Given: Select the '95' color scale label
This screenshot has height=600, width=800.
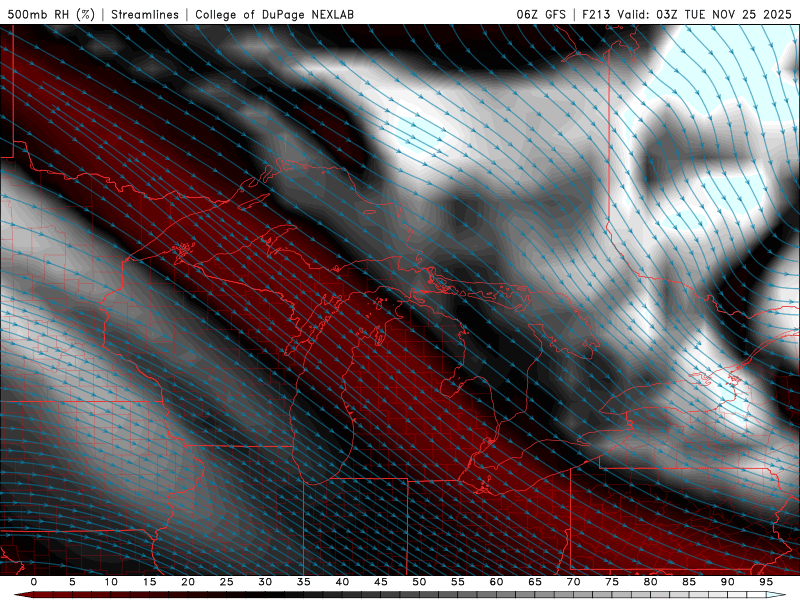Looking at the screenshot, I should (766, 582).
